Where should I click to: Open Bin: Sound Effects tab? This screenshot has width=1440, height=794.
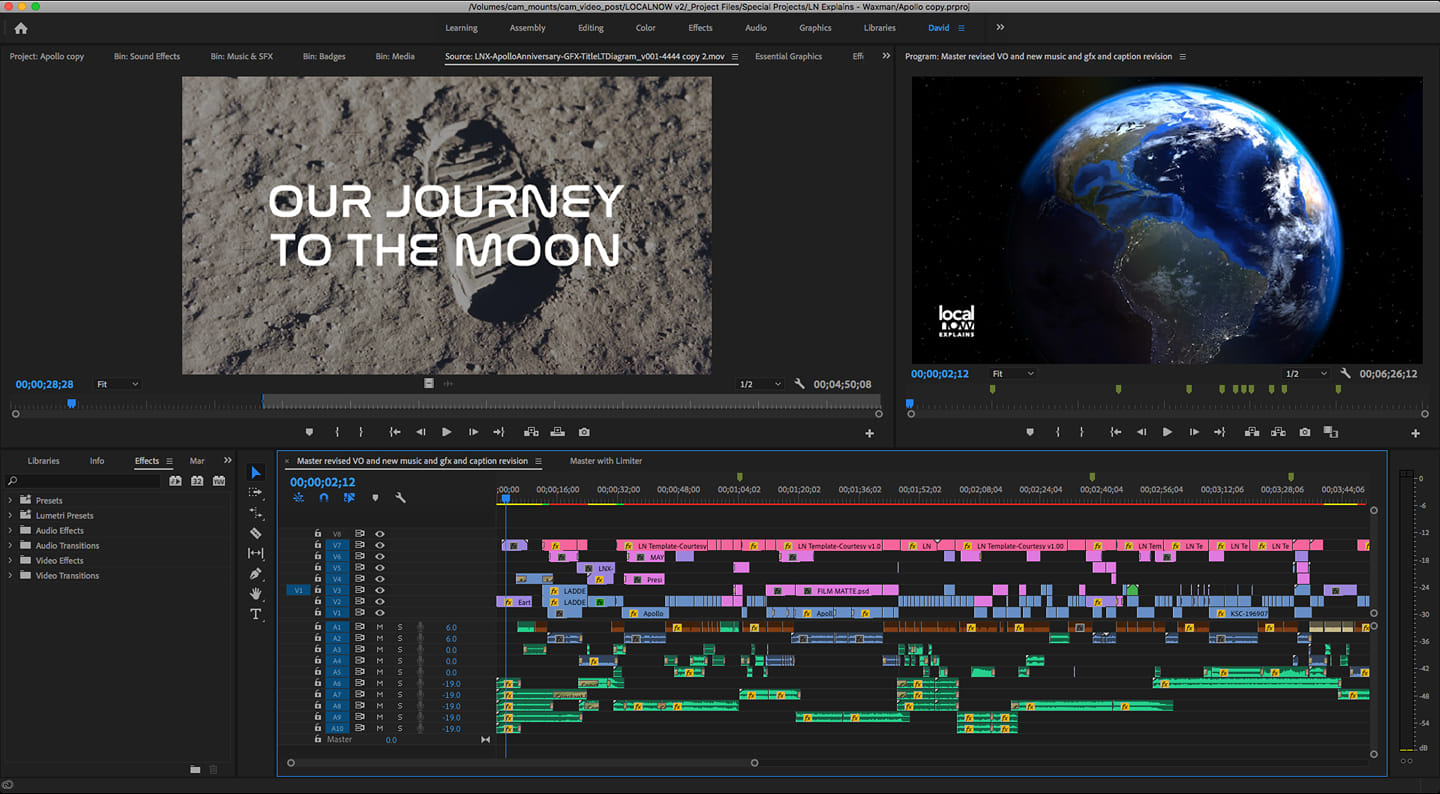(x=147, y=56)
